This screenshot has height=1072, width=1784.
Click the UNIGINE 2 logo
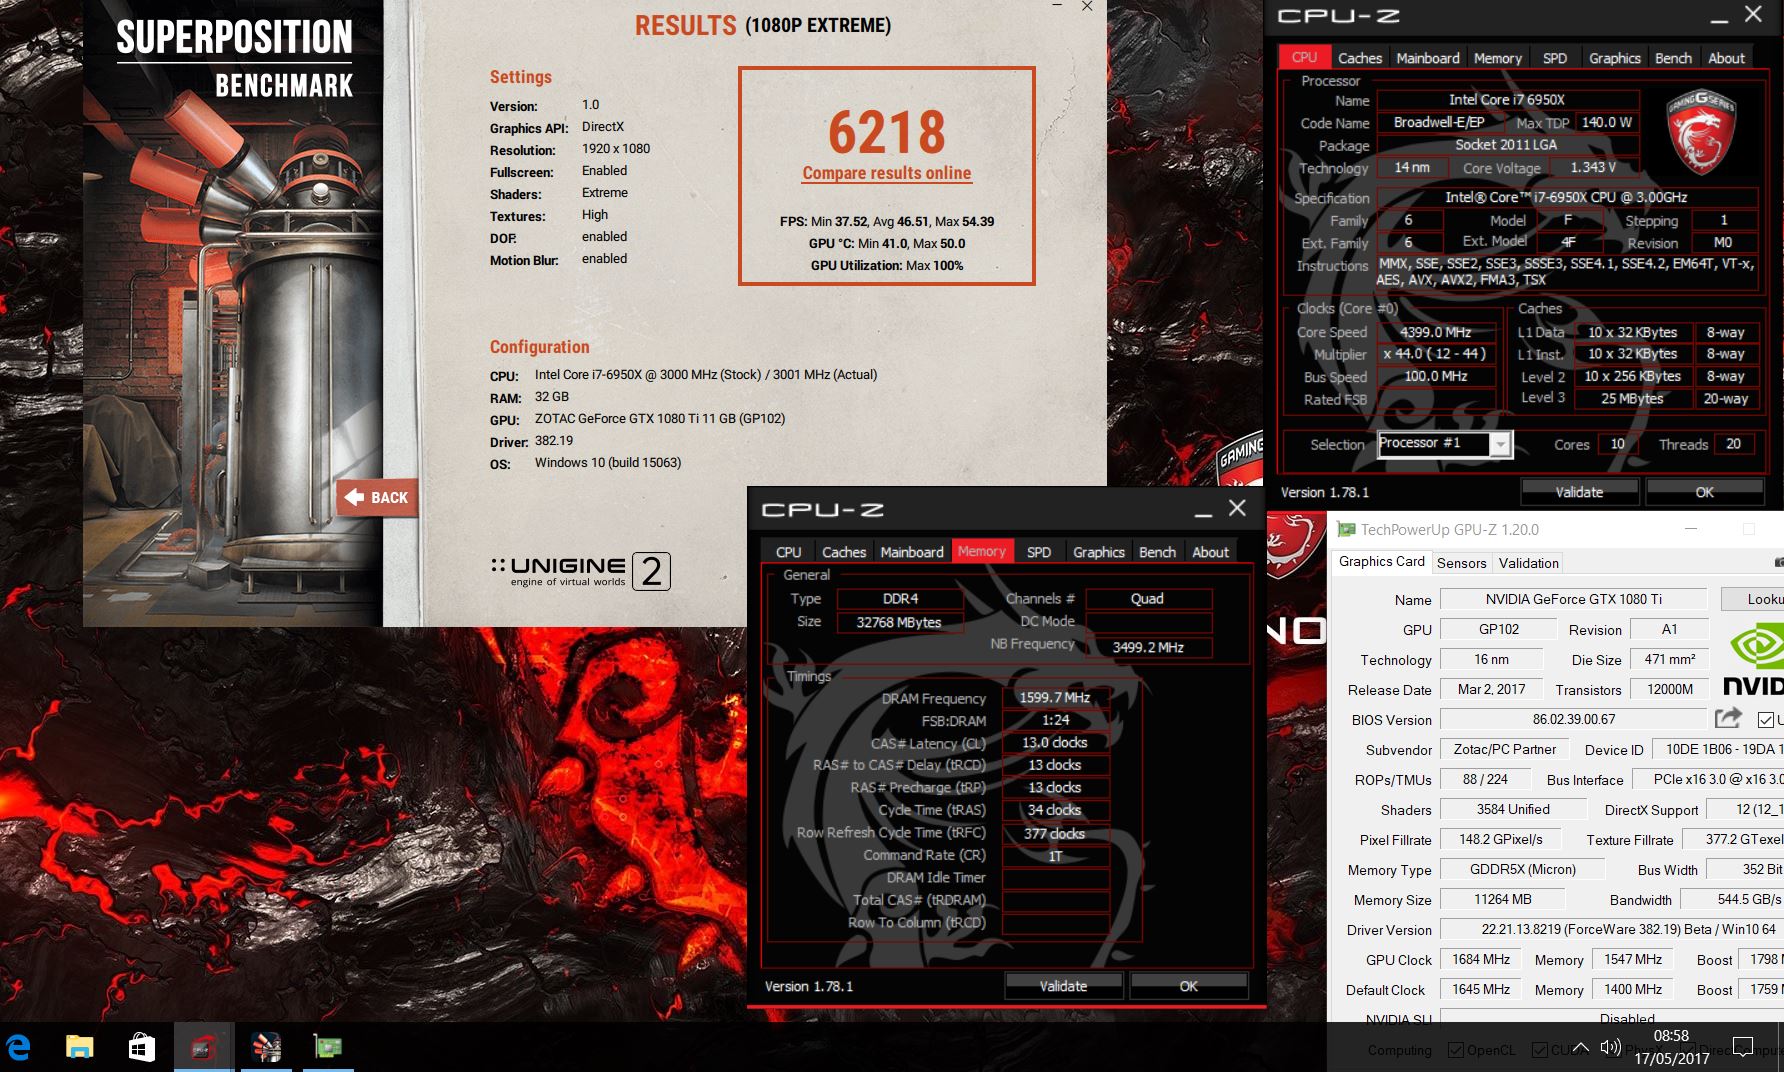[580, 571]
